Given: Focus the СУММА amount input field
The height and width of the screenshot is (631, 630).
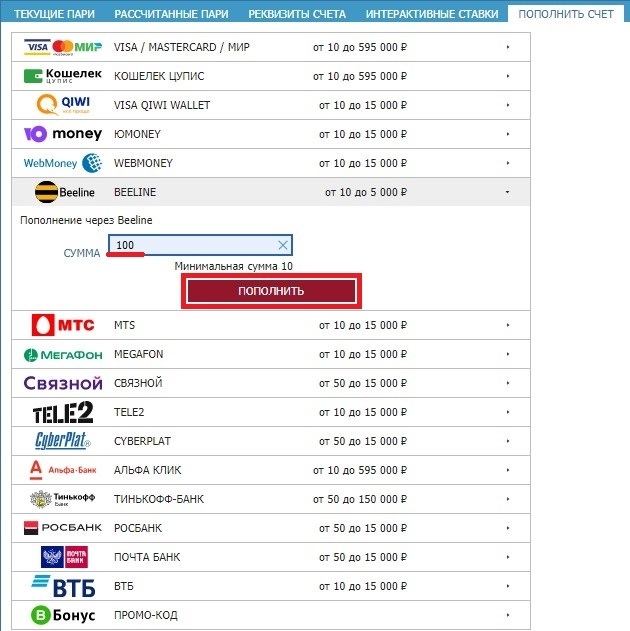Looking at the screenshot, I should (x=200, y=245).
